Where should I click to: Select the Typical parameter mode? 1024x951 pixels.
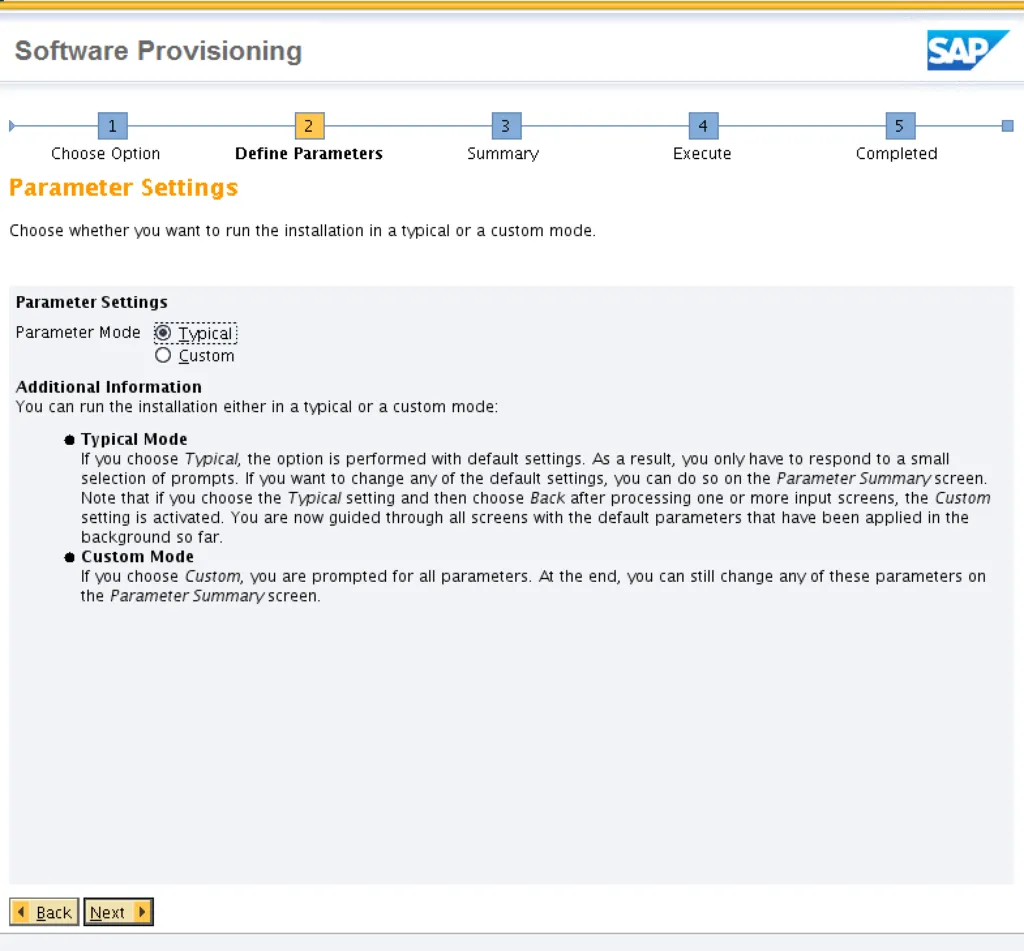point(164,333)
